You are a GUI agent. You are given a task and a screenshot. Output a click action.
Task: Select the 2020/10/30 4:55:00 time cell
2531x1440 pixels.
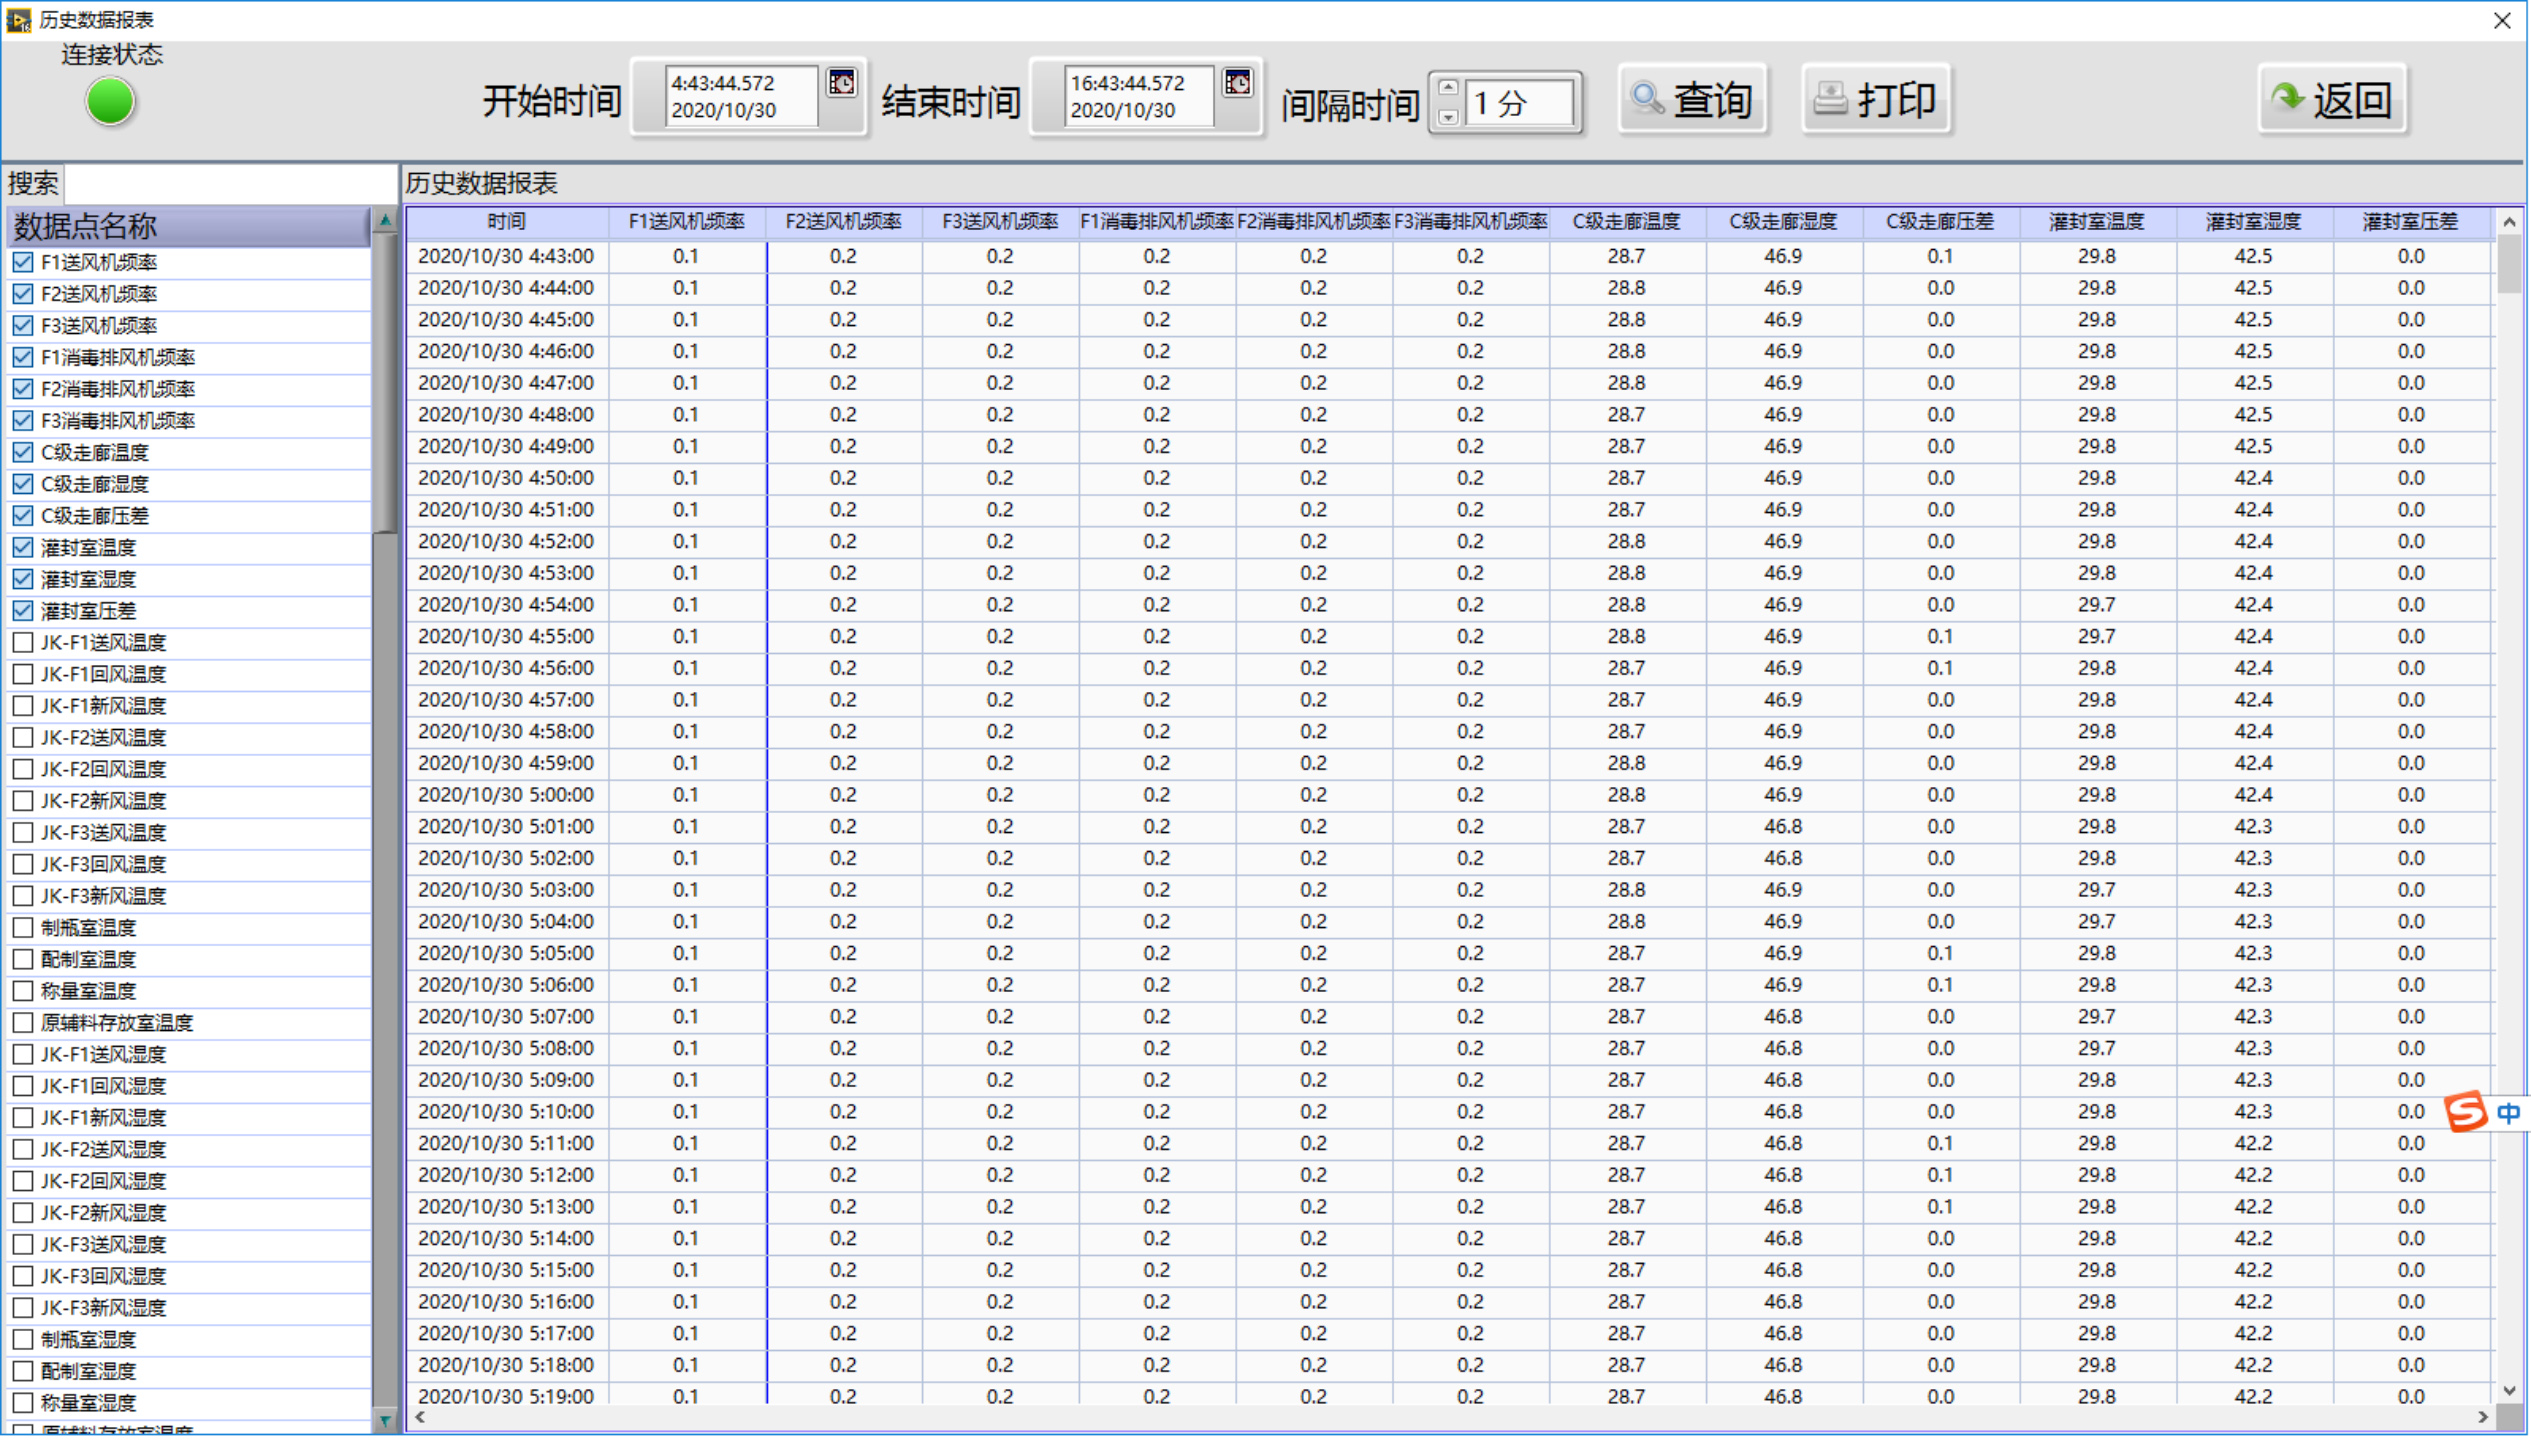click(506, 637)
